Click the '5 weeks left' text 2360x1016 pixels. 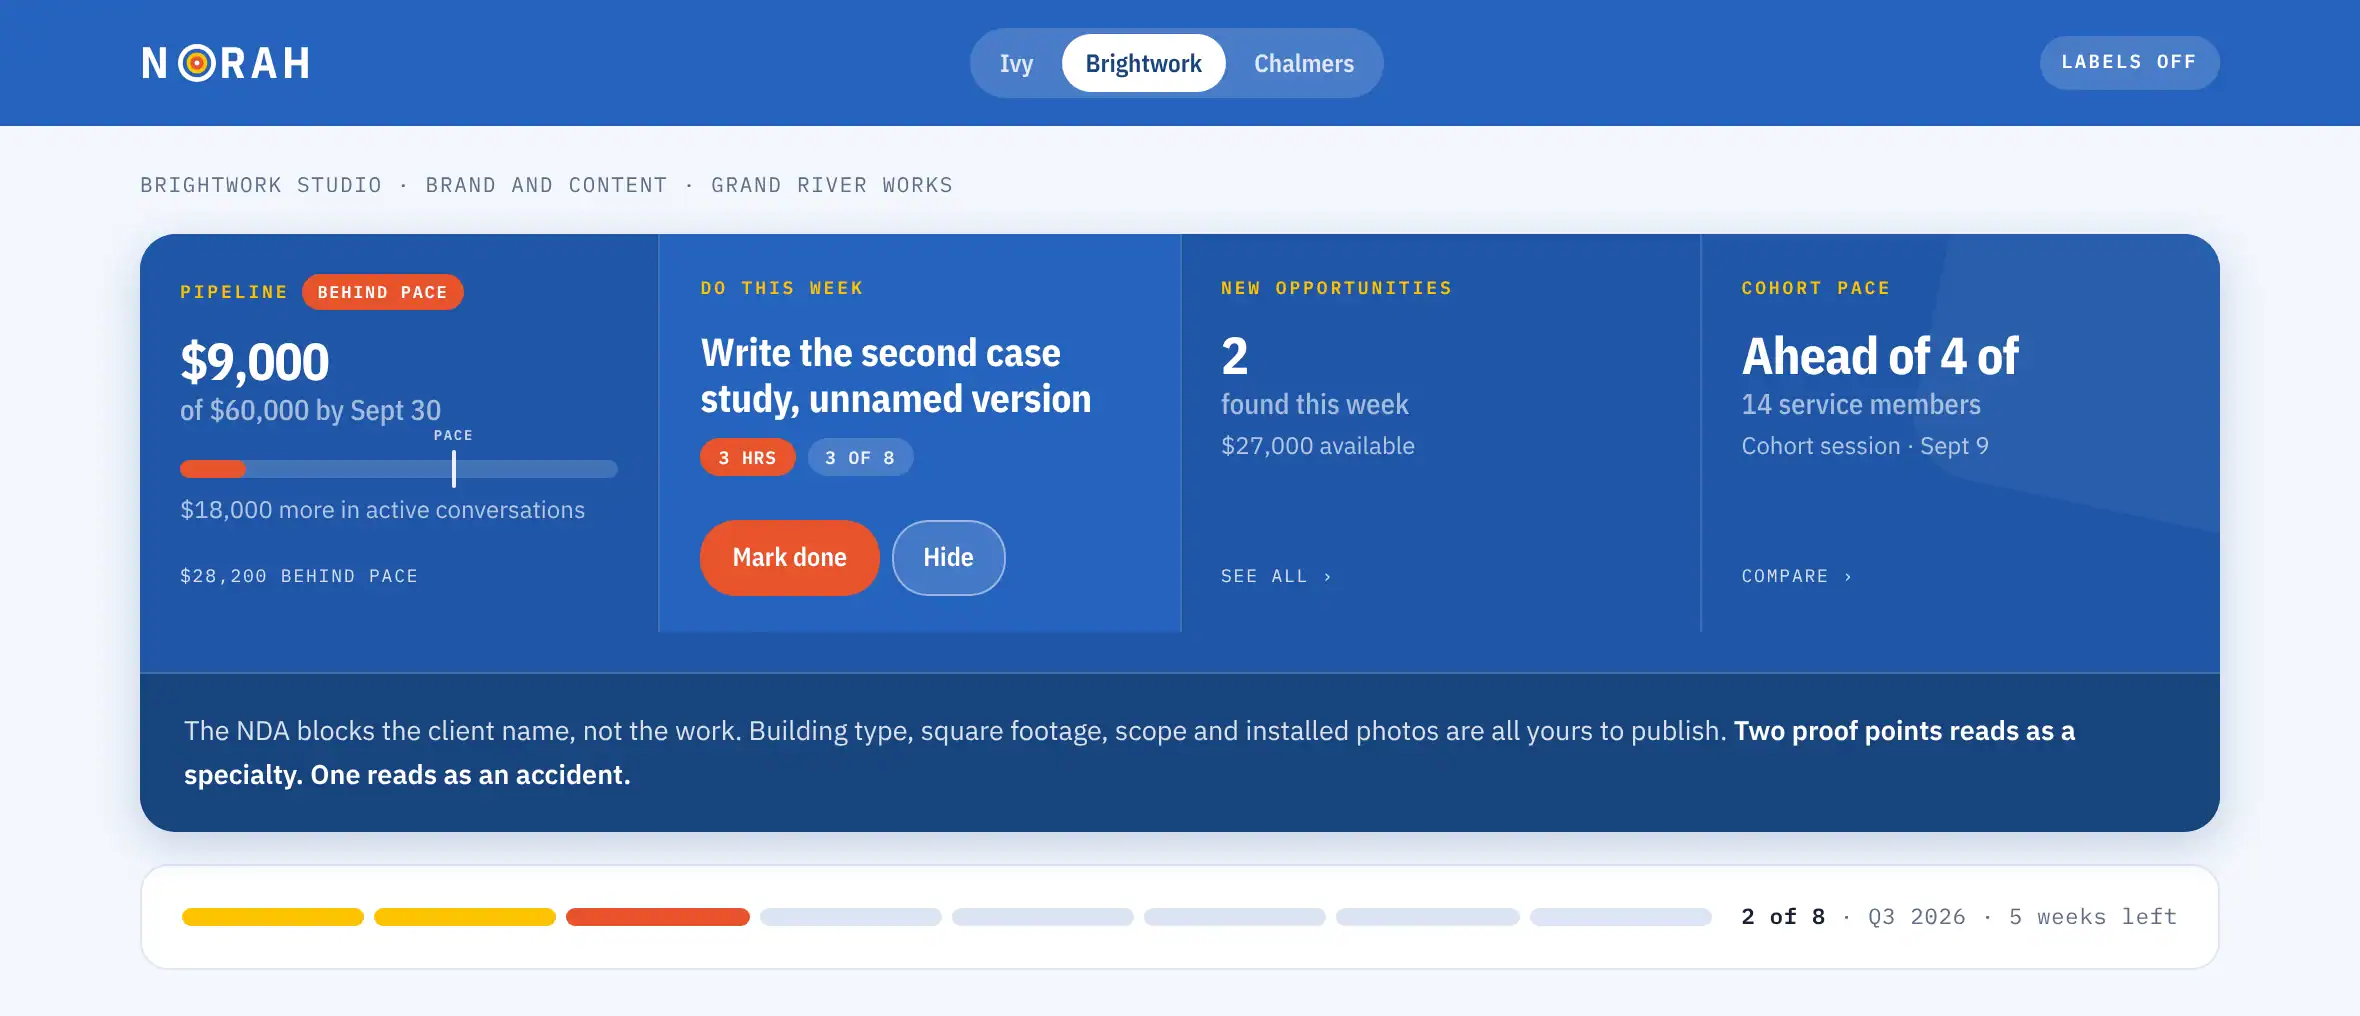point(2093,917)
